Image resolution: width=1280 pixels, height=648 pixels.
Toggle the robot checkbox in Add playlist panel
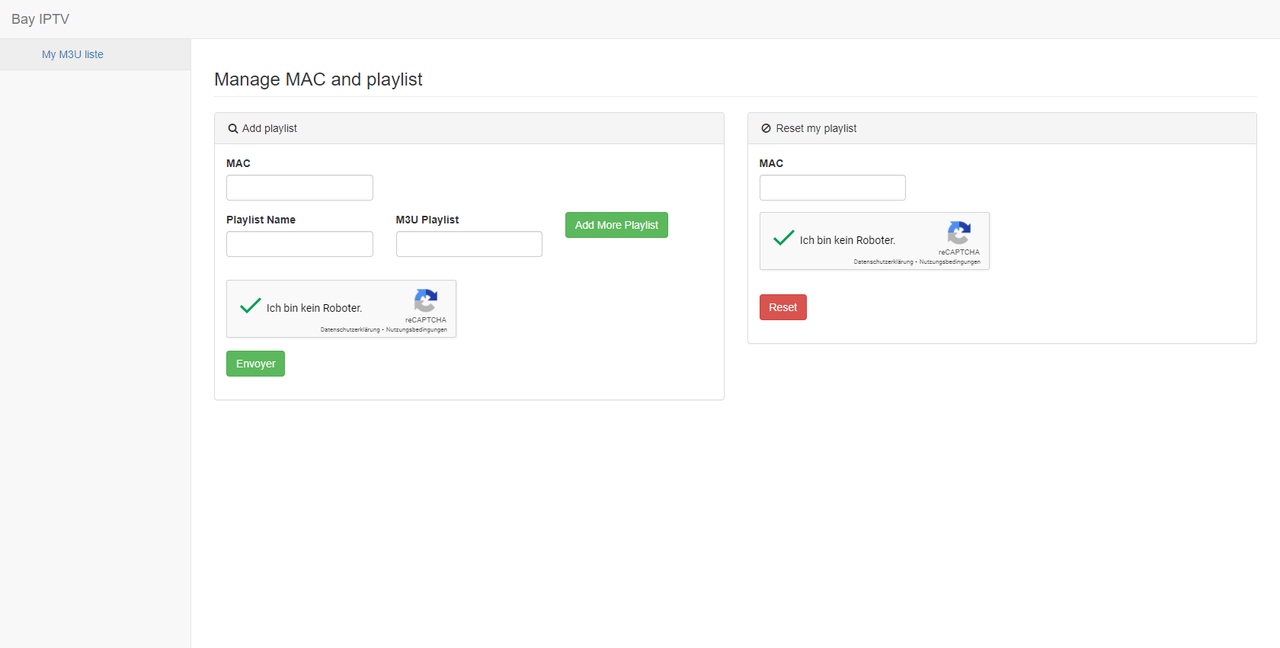pyautogui.click(x=250, y=307)
